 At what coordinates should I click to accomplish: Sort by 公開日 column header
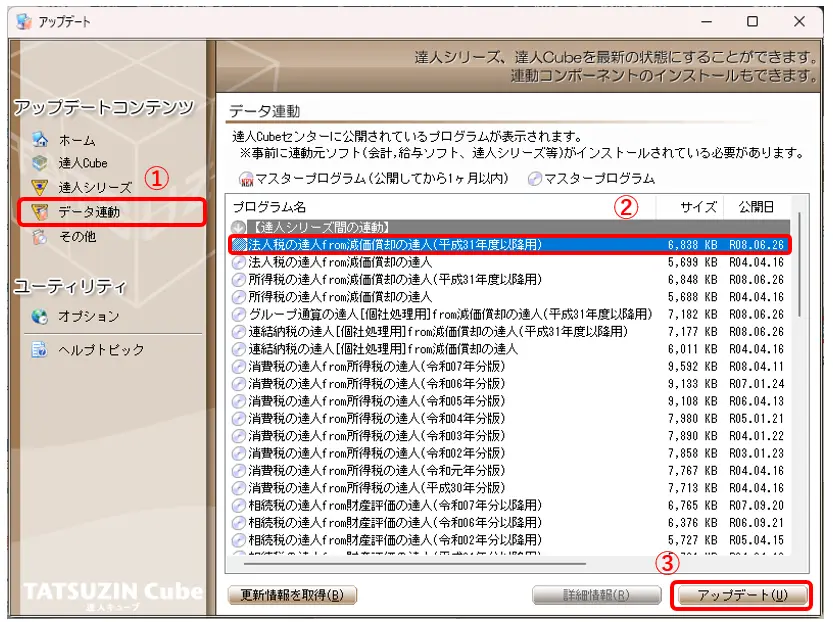[756, 207]
